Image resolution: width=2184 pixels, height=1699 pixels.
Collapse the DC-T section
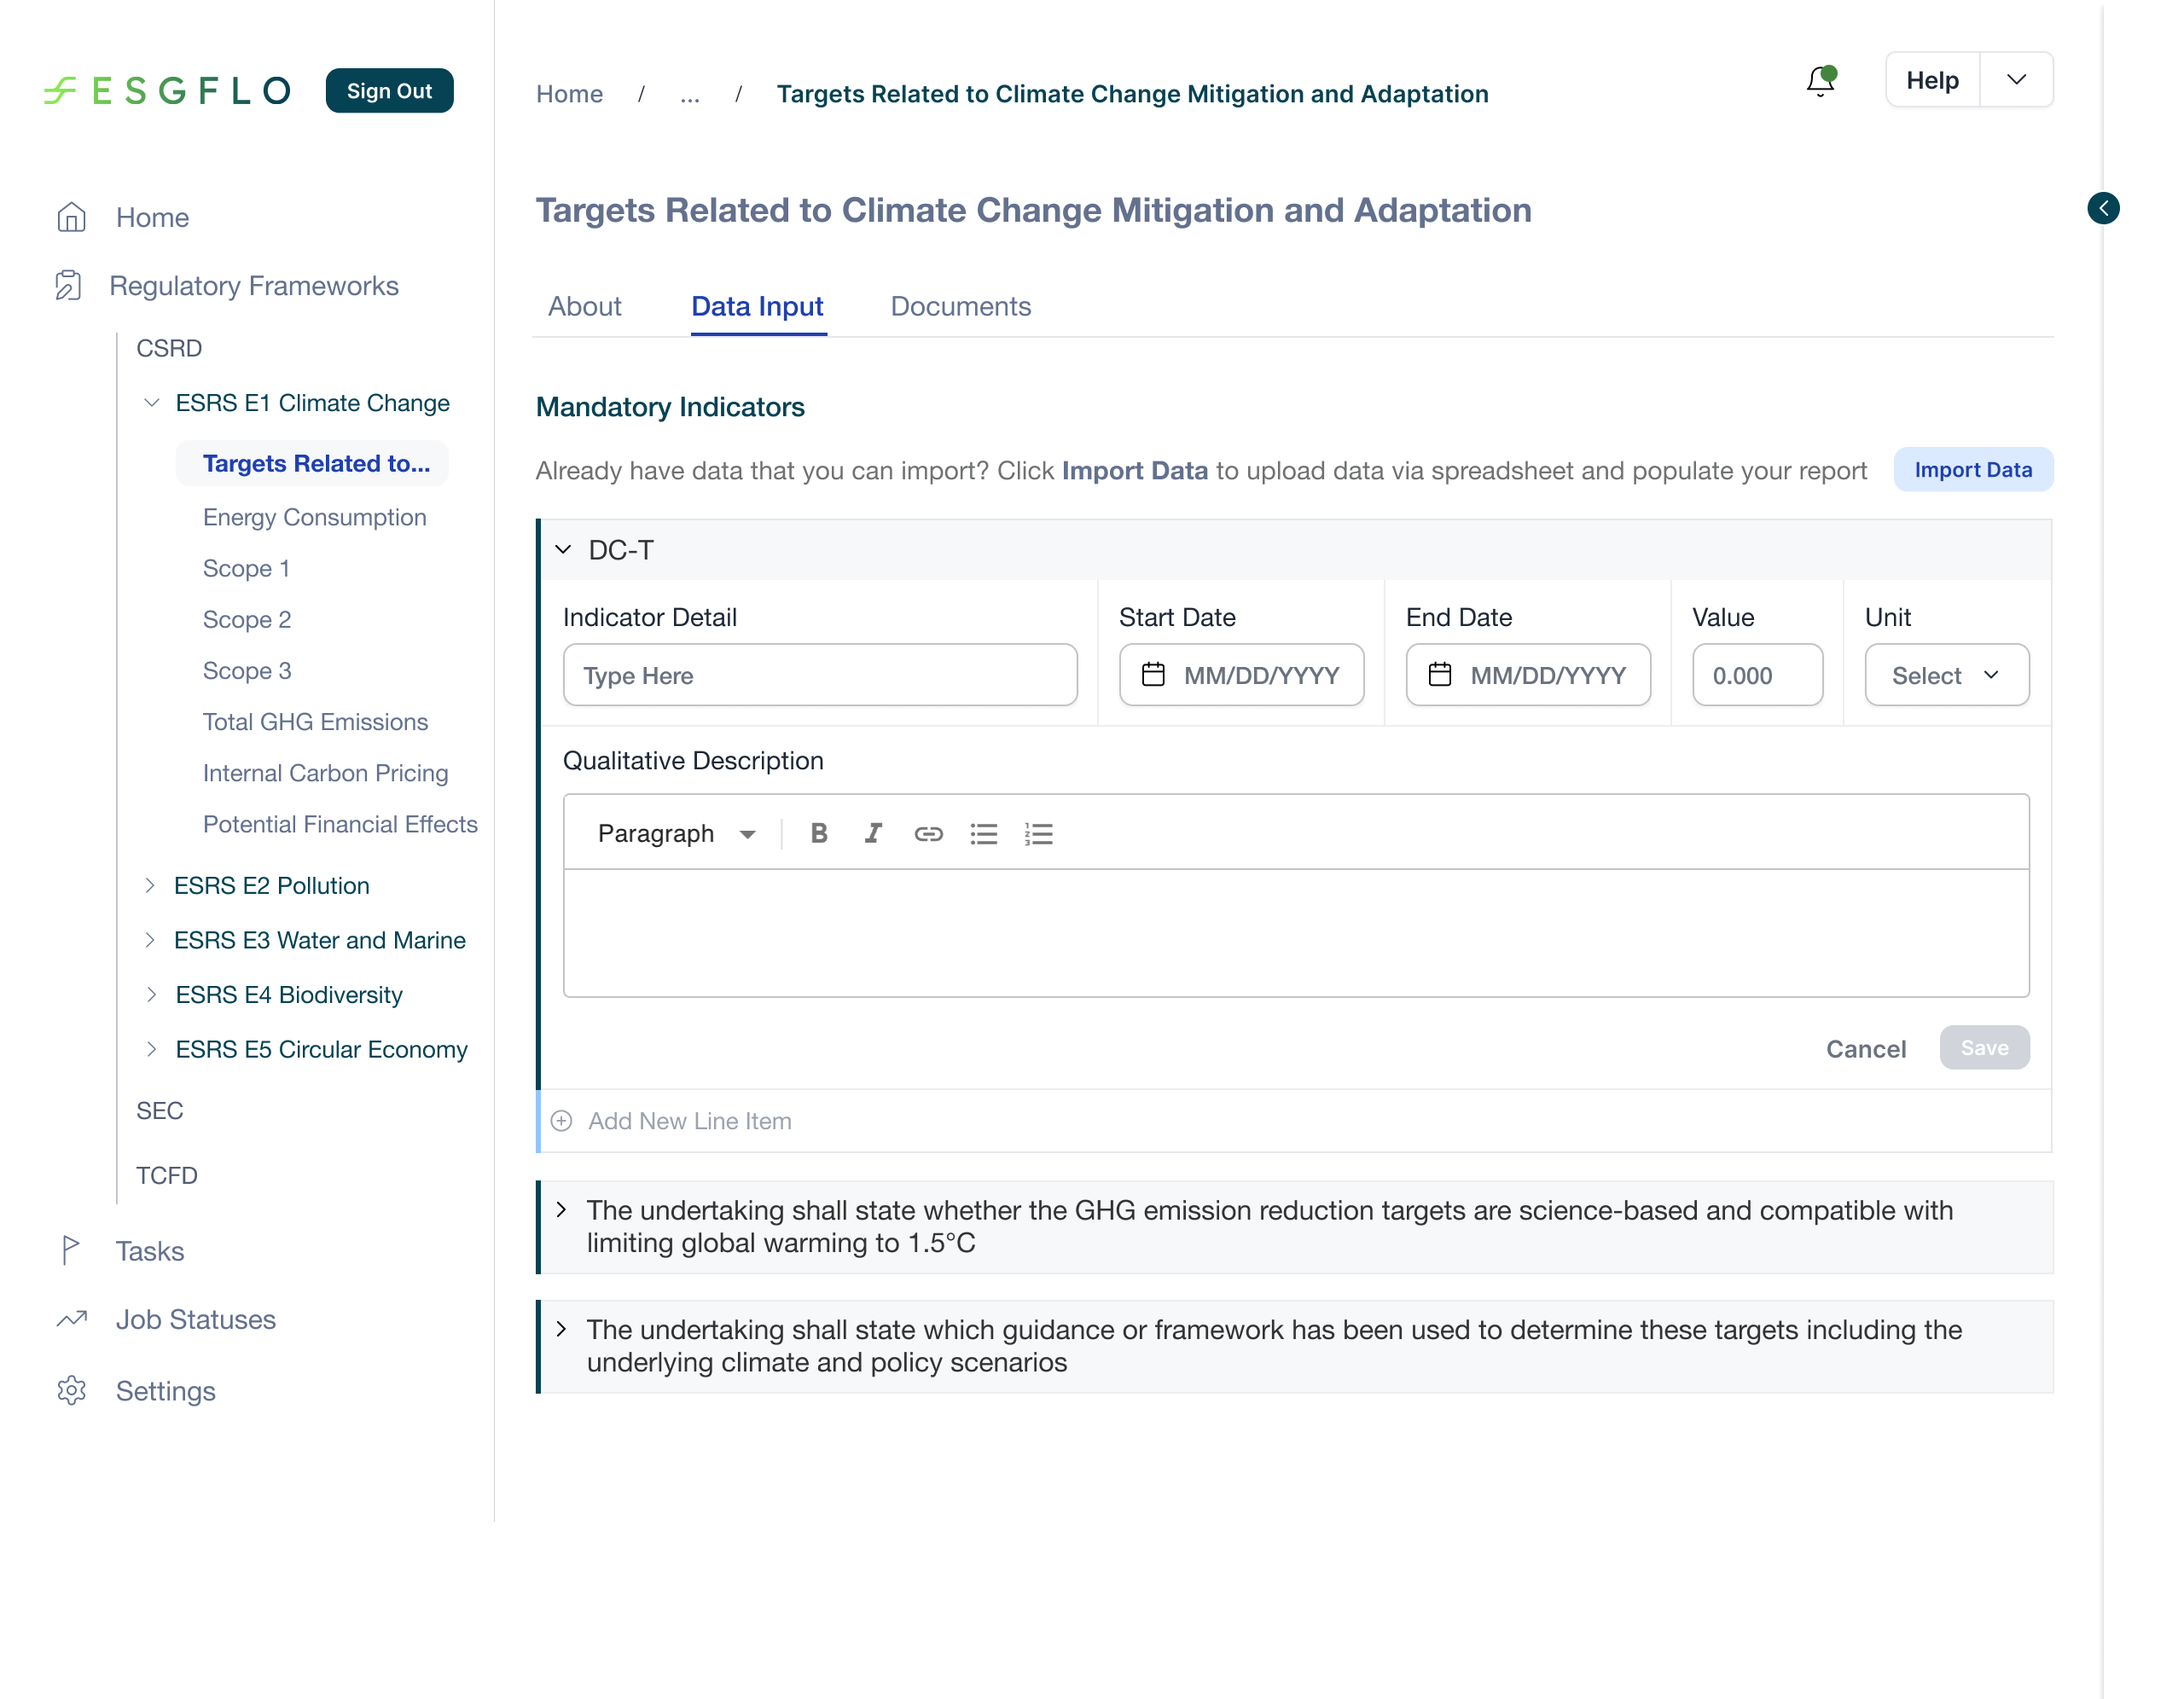tap(563, 550)
